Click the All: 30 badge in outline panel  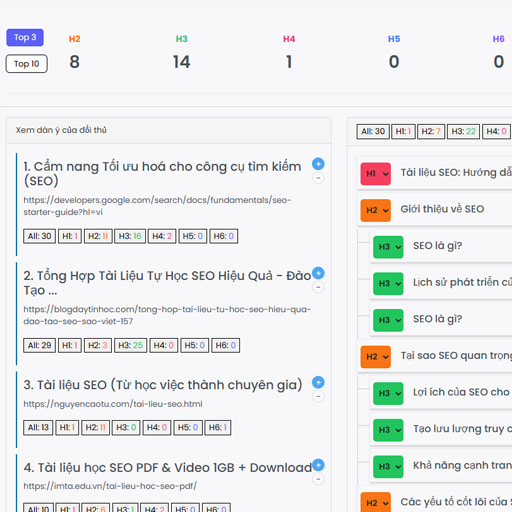pos(373,131)
